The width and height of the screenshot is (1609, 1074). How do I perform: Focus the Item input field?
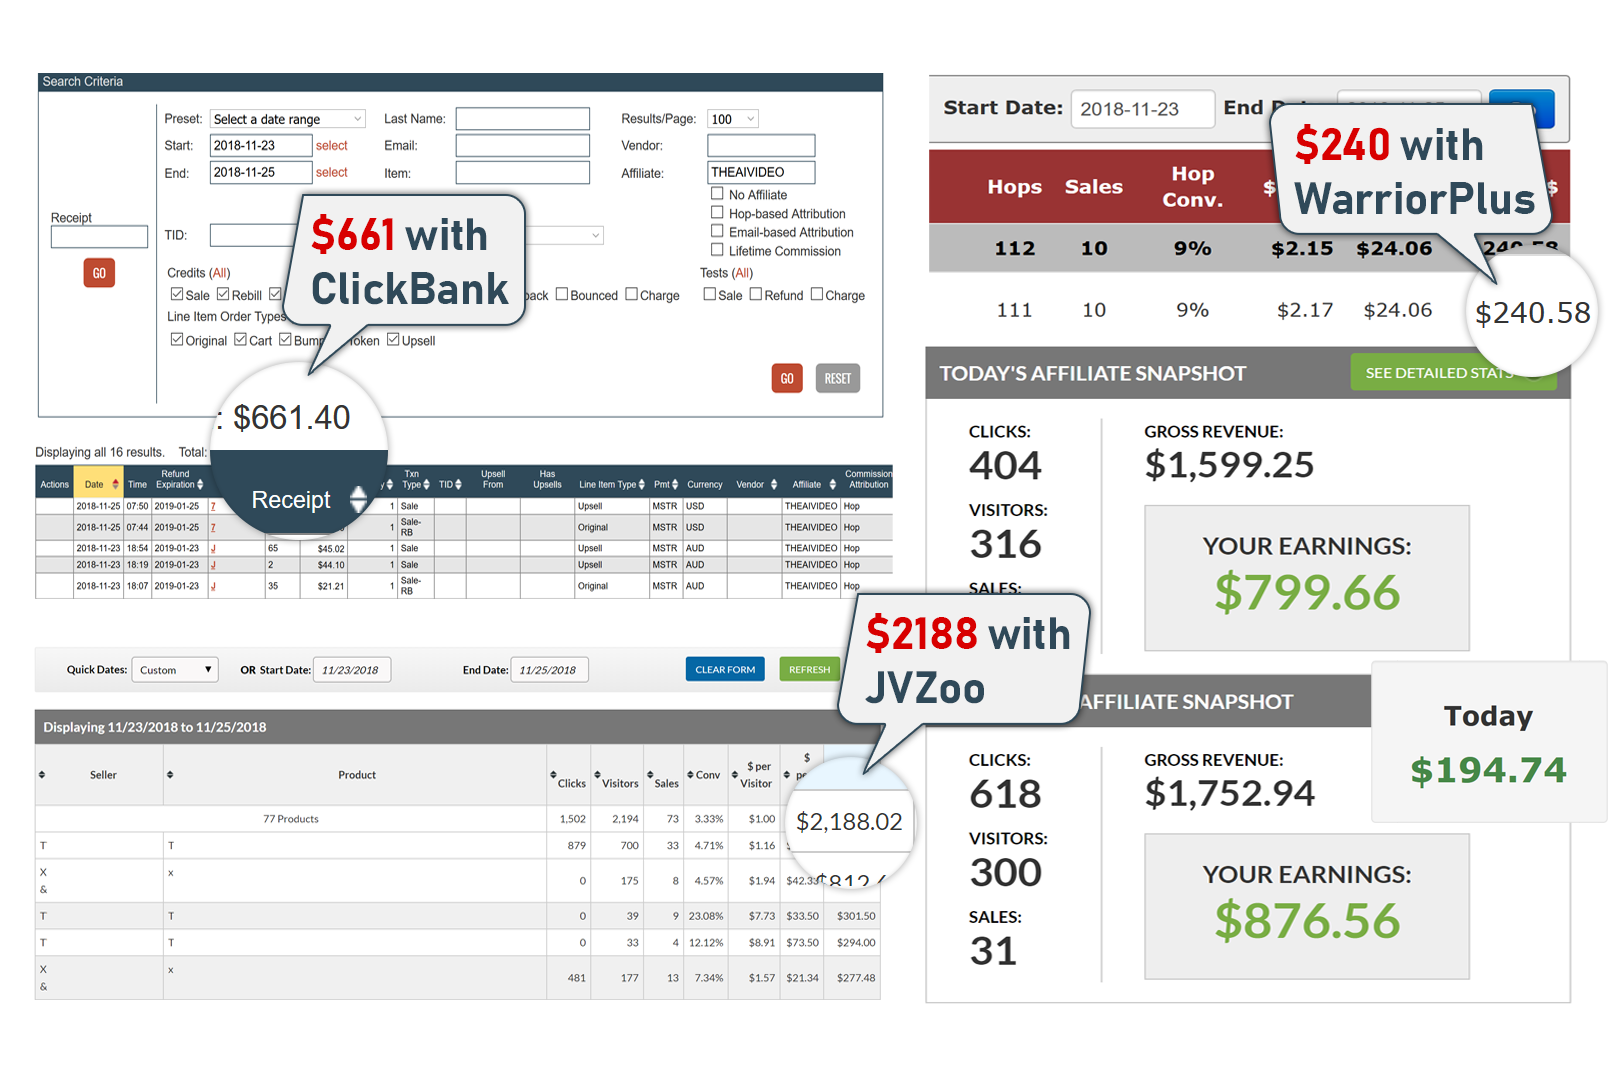pyautogui.click(x=523, y=173)
